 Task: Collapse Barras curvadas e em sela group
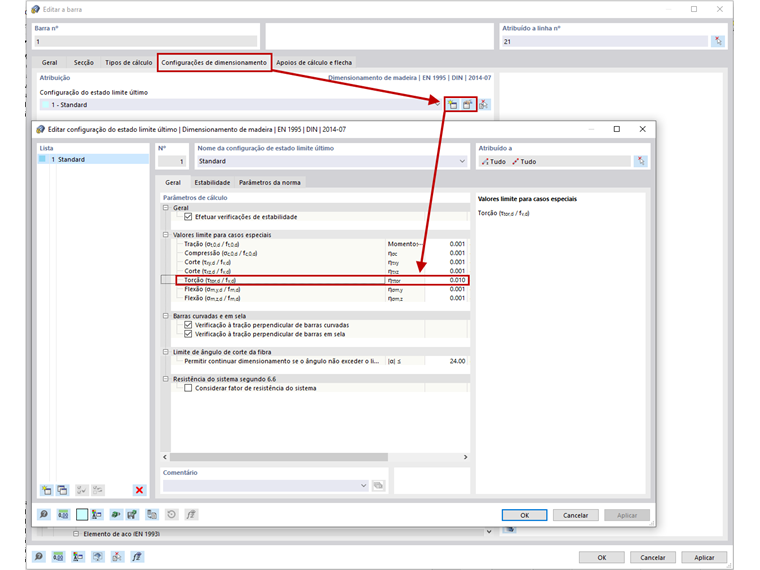click(x=166, y=316)
